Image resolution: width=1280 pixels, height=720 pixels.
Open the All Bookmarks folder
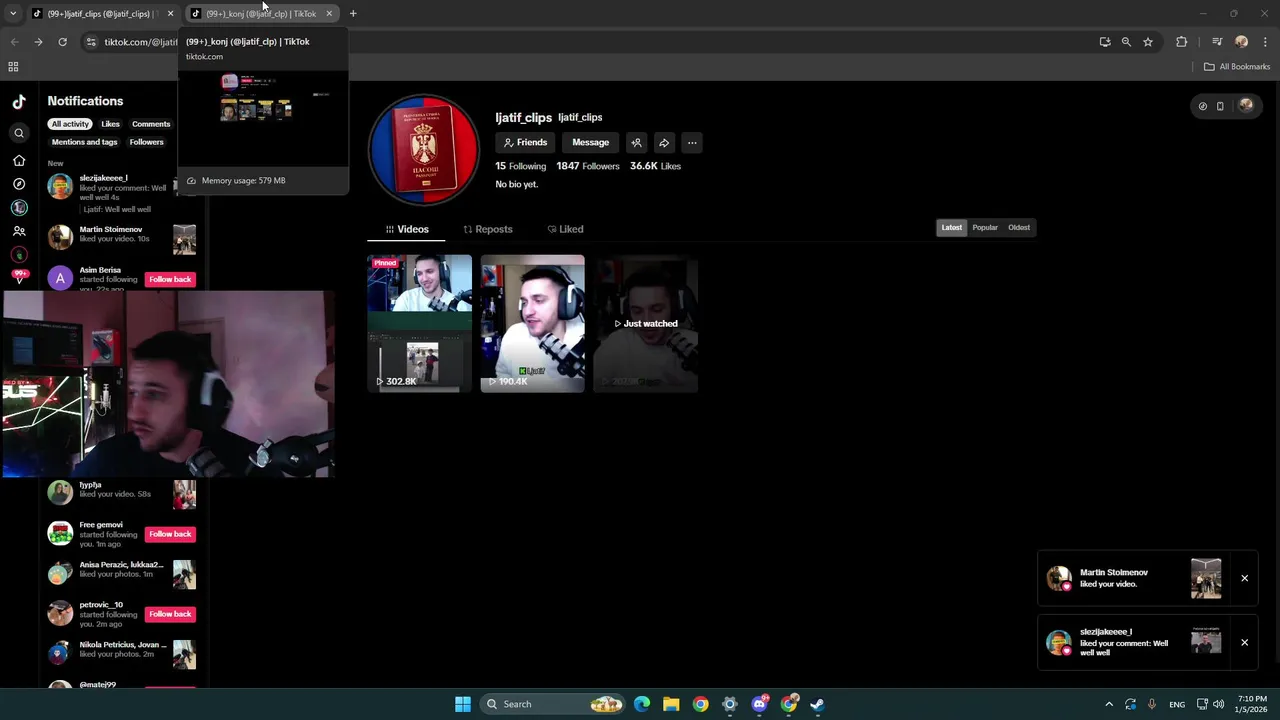click(1237, 67)
